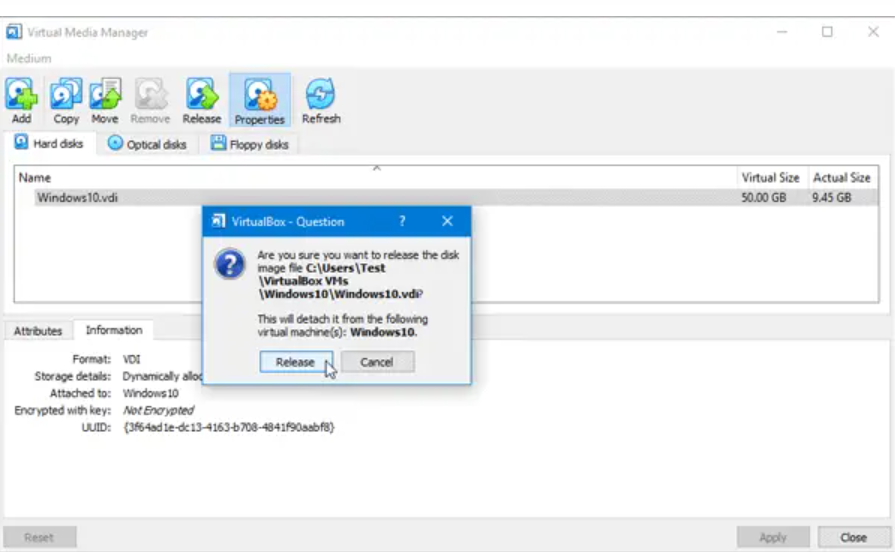The width and height of the screenshot is (895, 552).
Task: Switch to the Hard disks tab
Action: [x=49, y=143]
